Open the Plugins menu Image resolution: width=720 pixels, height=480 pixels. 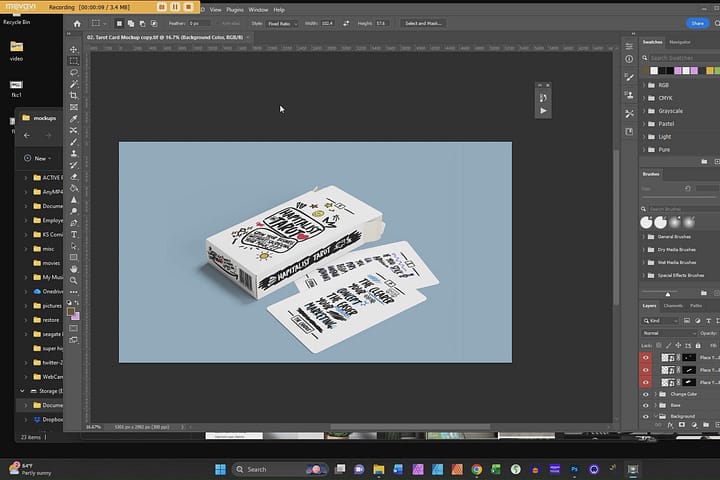pos(235,10)
